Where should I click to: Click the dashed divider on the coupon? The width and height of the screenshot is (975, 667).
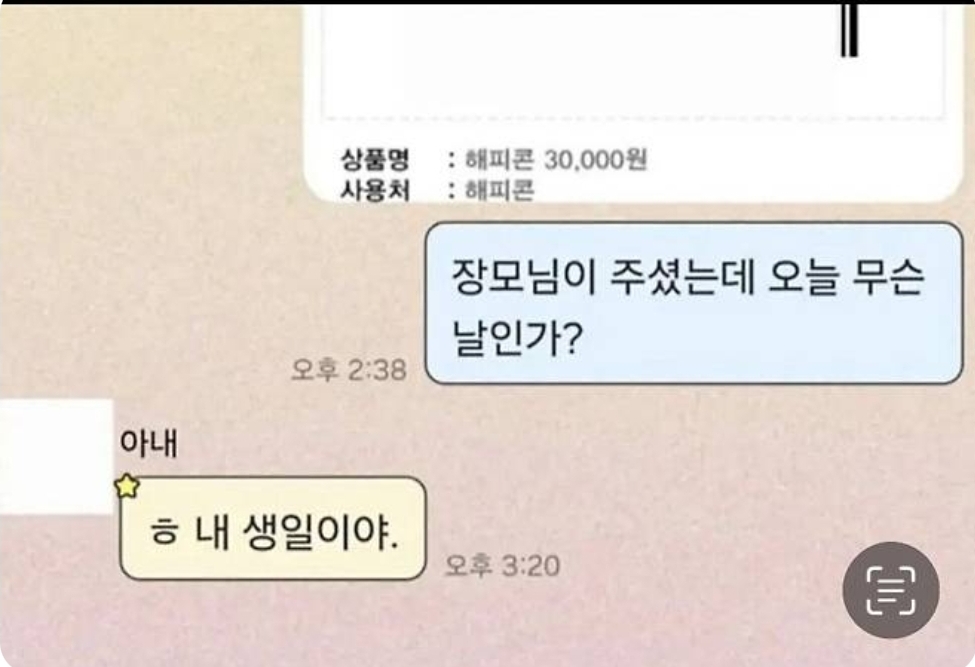pyautogui.click(x=634, y=117)
